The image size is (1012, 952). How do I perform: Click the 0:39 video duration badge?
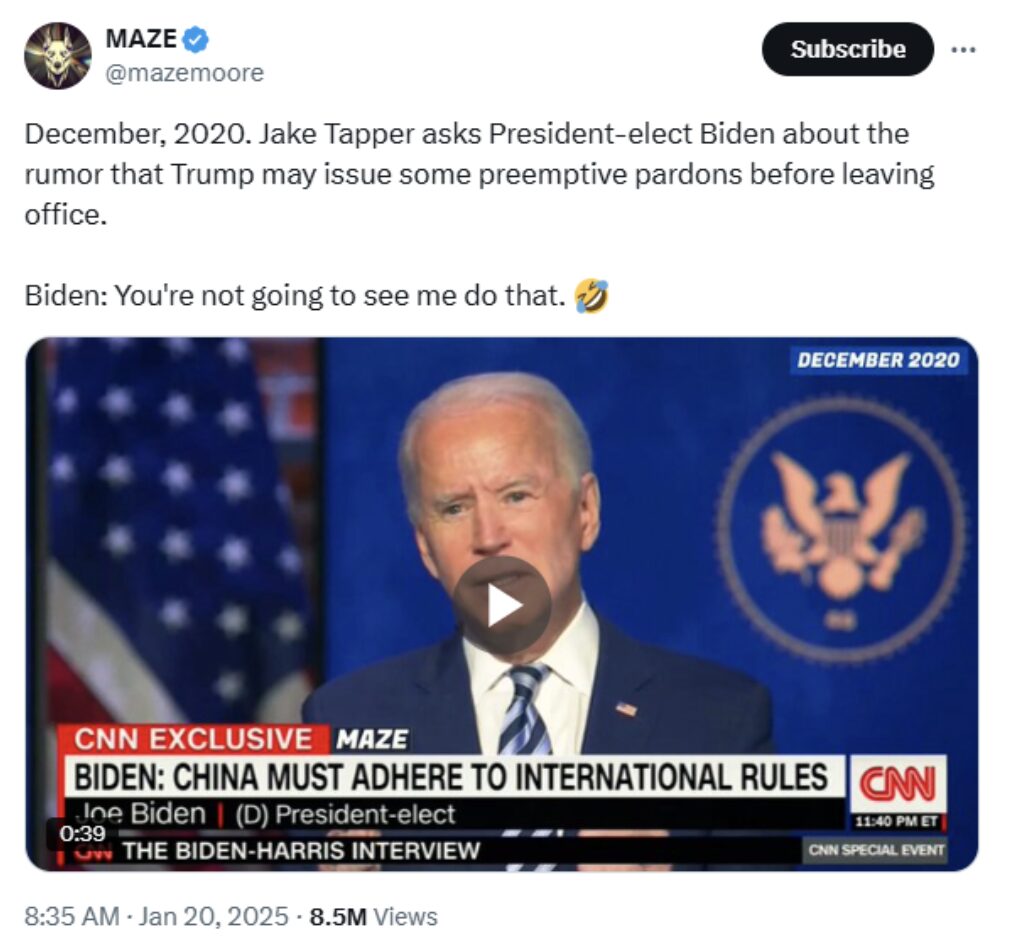pyautogui.click(x=82, y=833)
